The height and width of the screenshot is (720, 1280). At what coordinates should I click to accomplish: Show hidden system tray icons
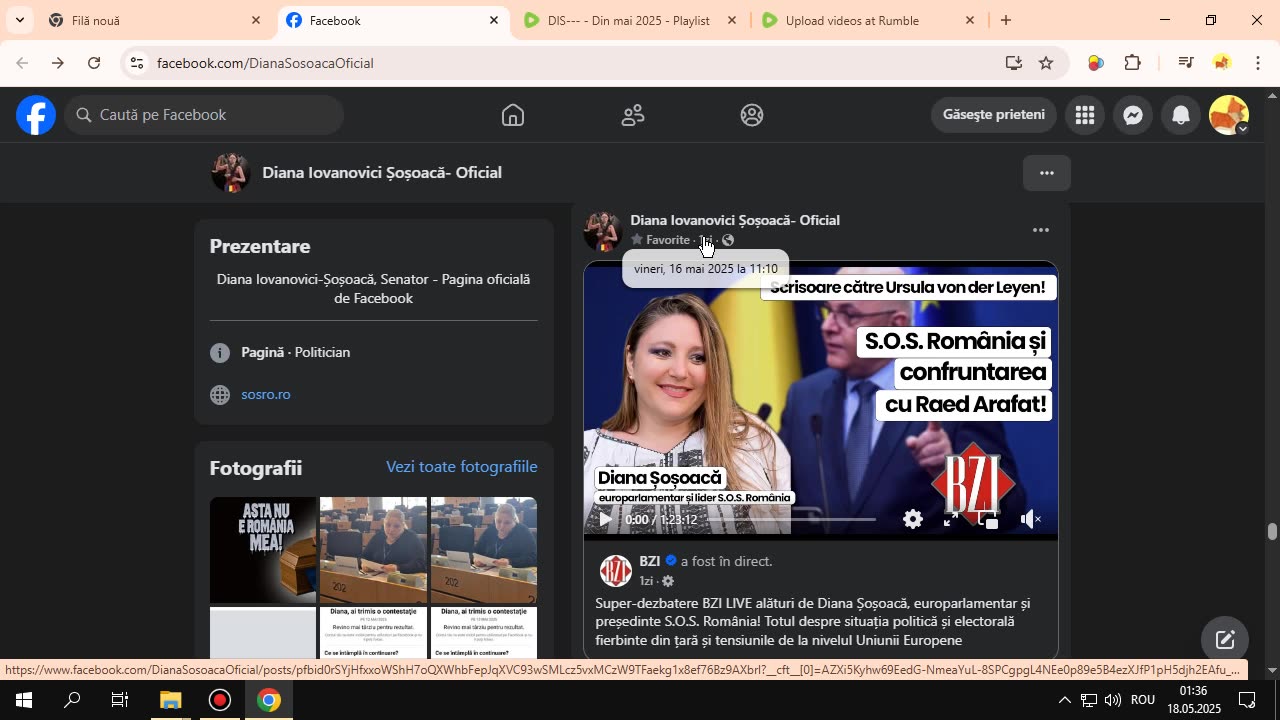point(1064,700)
